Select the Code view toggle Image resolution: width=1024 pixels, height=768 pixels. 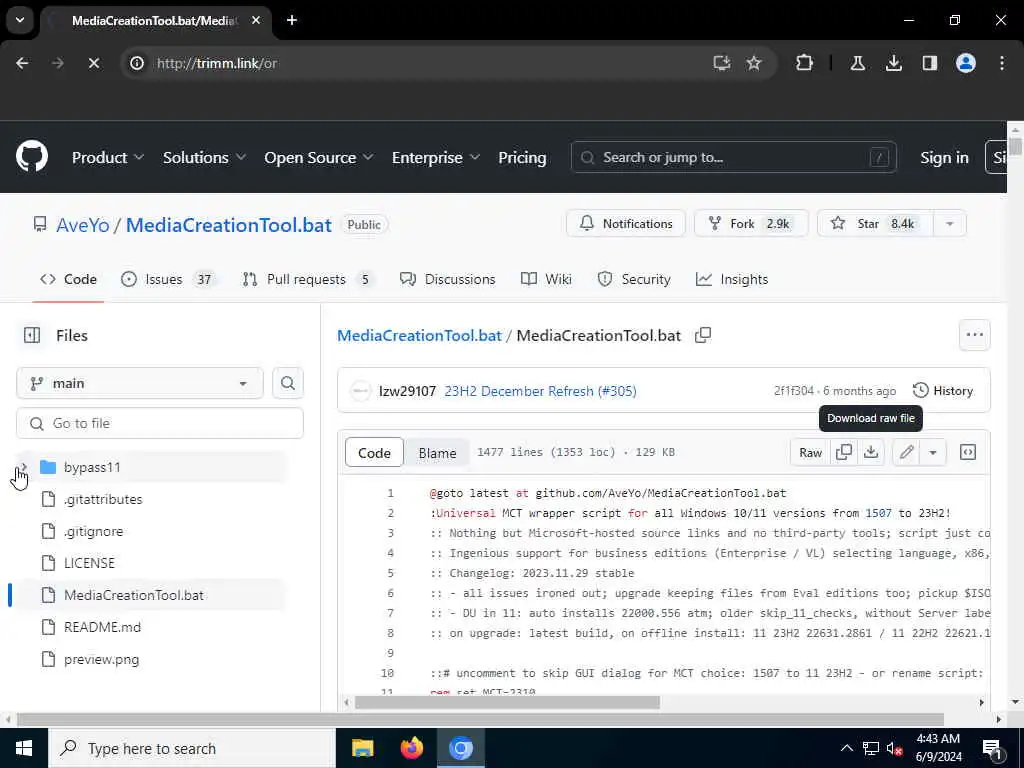(374, 453)
